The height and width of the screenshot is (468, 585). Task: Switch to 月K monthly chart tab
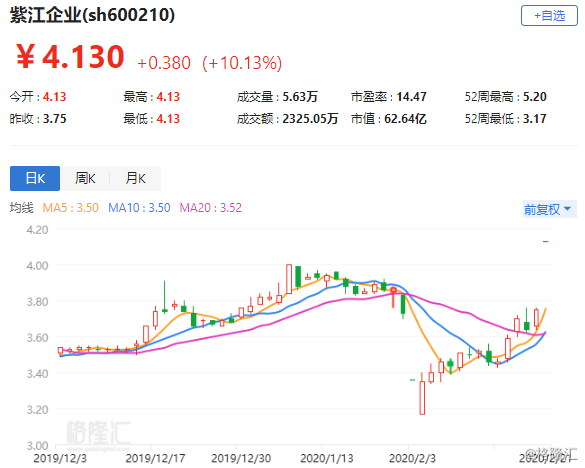click(135, 178)
